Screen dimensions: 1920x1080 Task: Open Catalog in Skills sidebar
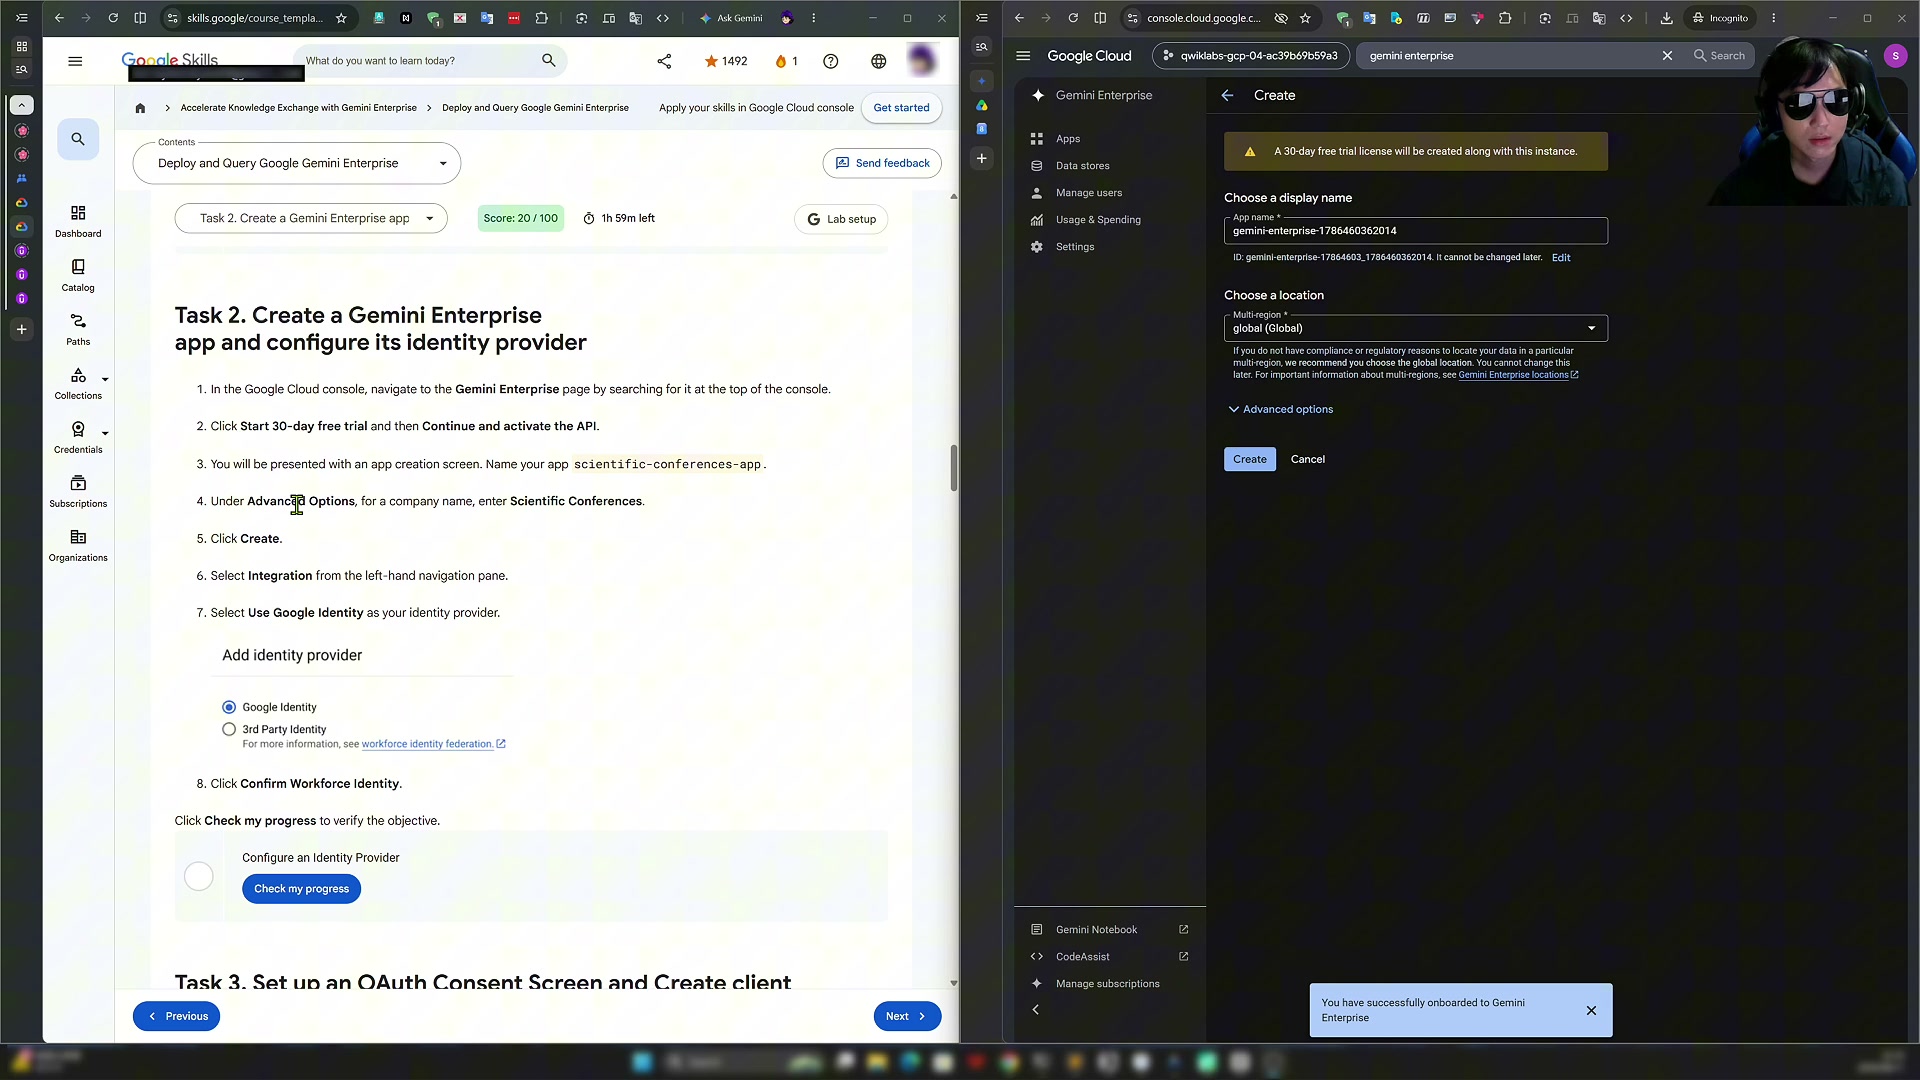[x=78, y=276]
